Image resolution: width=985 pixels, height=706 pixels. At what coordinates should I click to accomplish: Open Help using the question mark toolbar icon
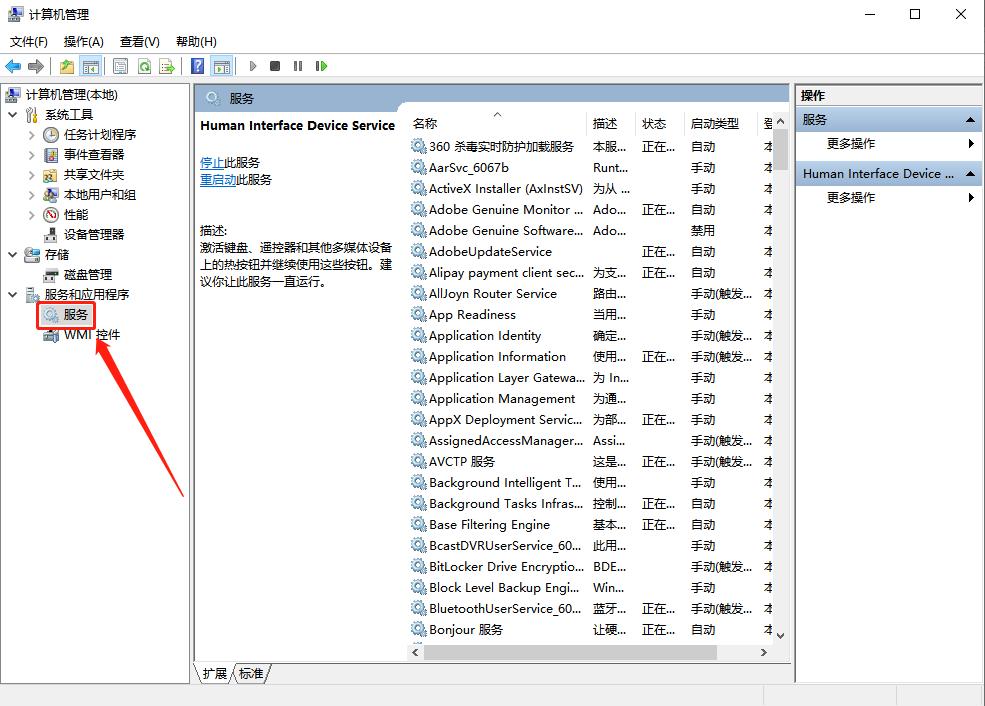click(x=197, y=65)
